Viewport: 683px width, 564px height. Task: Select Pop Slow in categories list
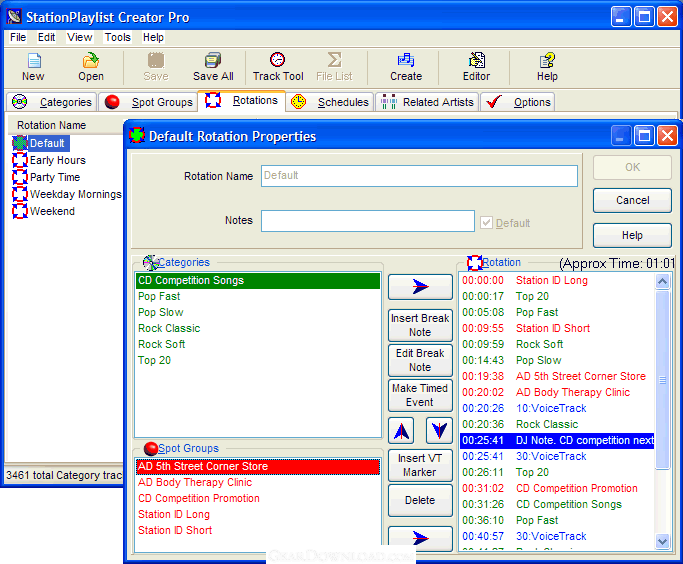point(257,312)
